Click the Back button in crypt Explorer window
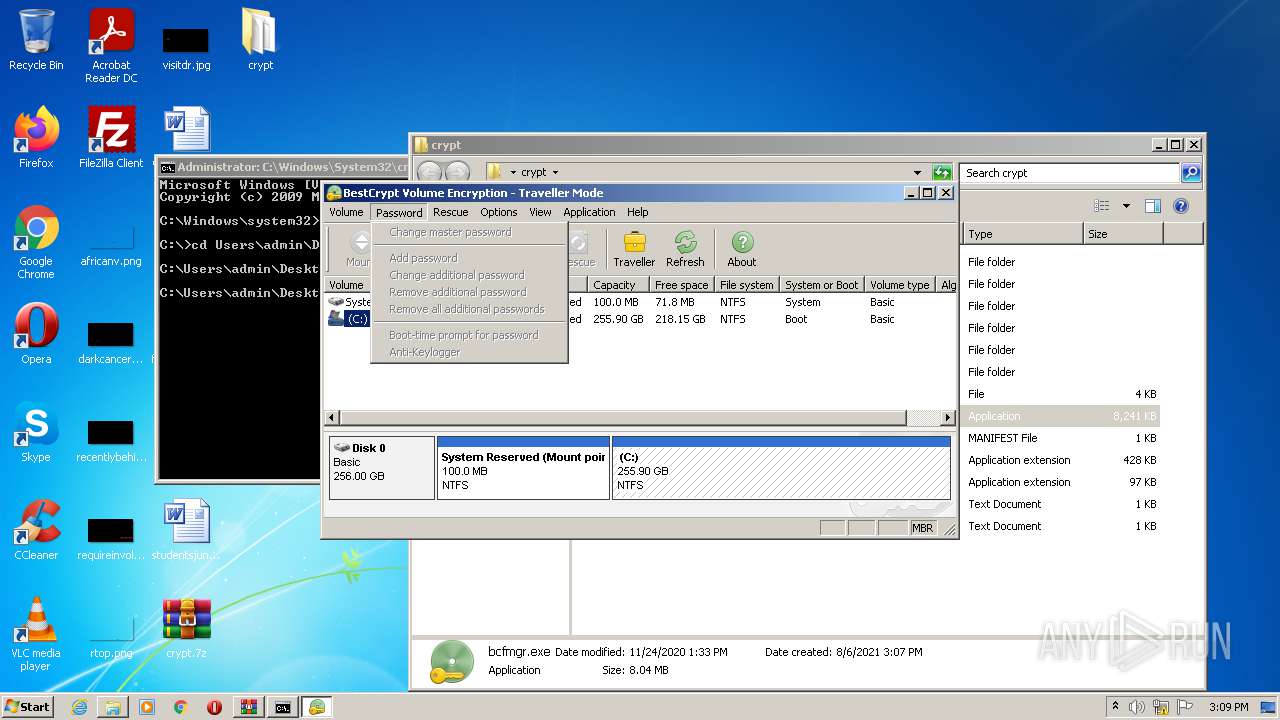1280x720 pixels. [428, 172]
